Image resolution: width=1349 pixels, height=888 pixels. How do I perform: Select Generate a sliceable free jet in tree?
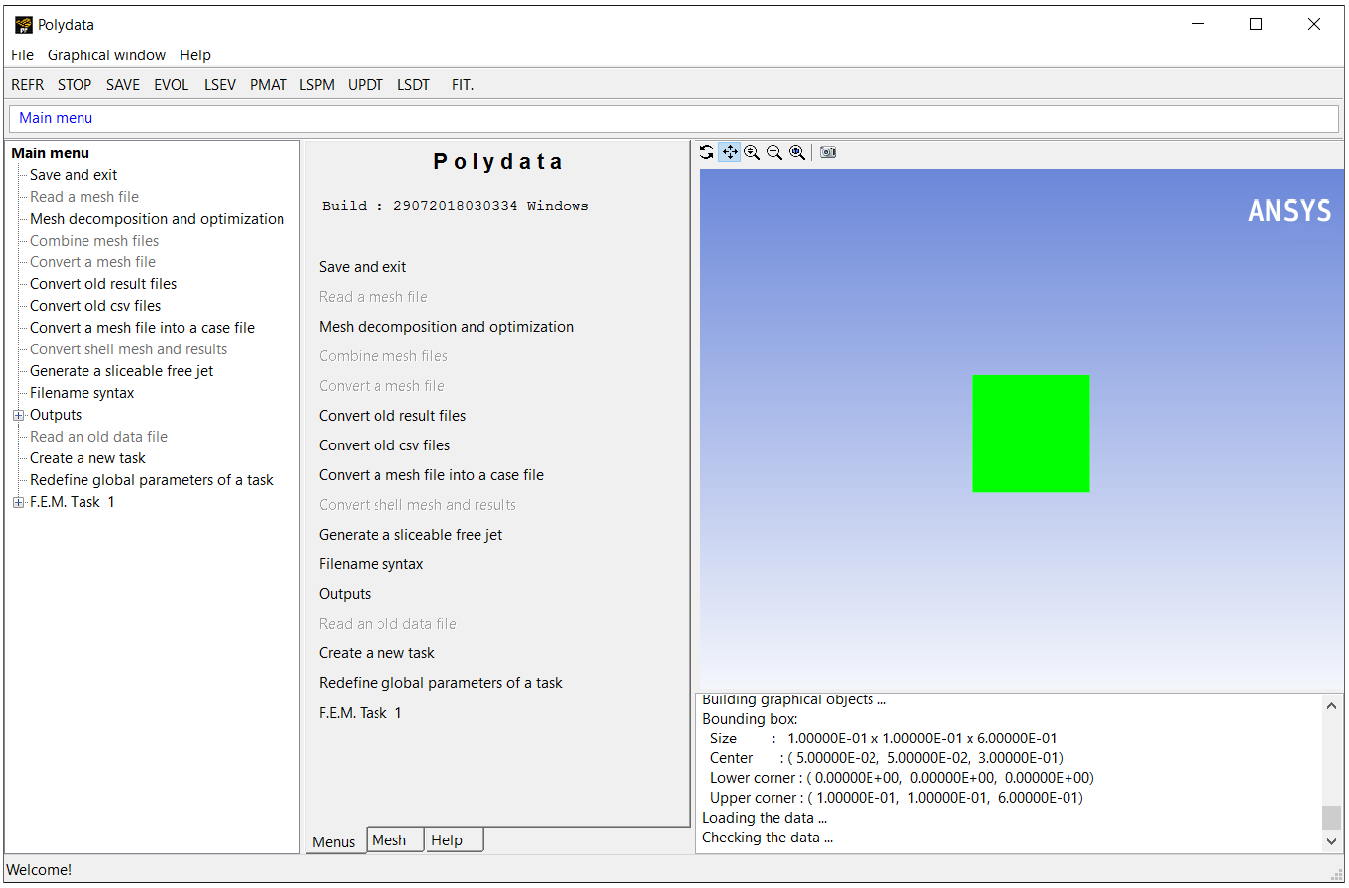click(121, 371)
